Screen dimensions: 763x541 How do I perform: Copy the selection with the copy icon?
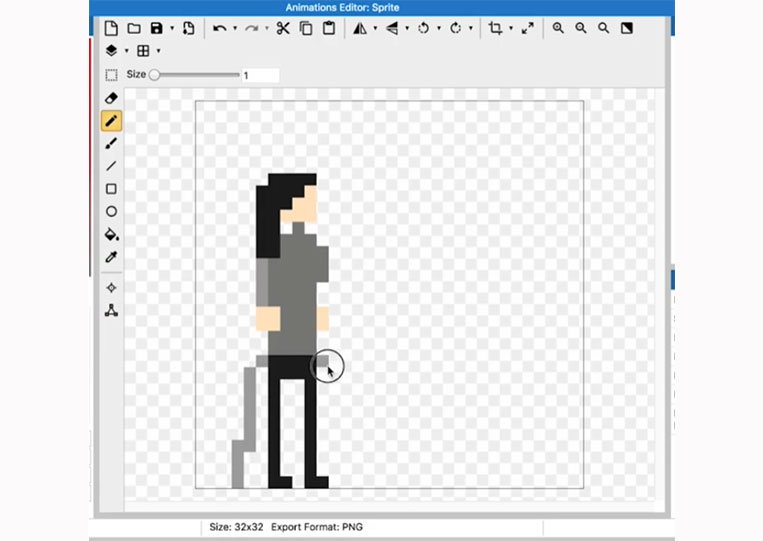coord(306,28)
